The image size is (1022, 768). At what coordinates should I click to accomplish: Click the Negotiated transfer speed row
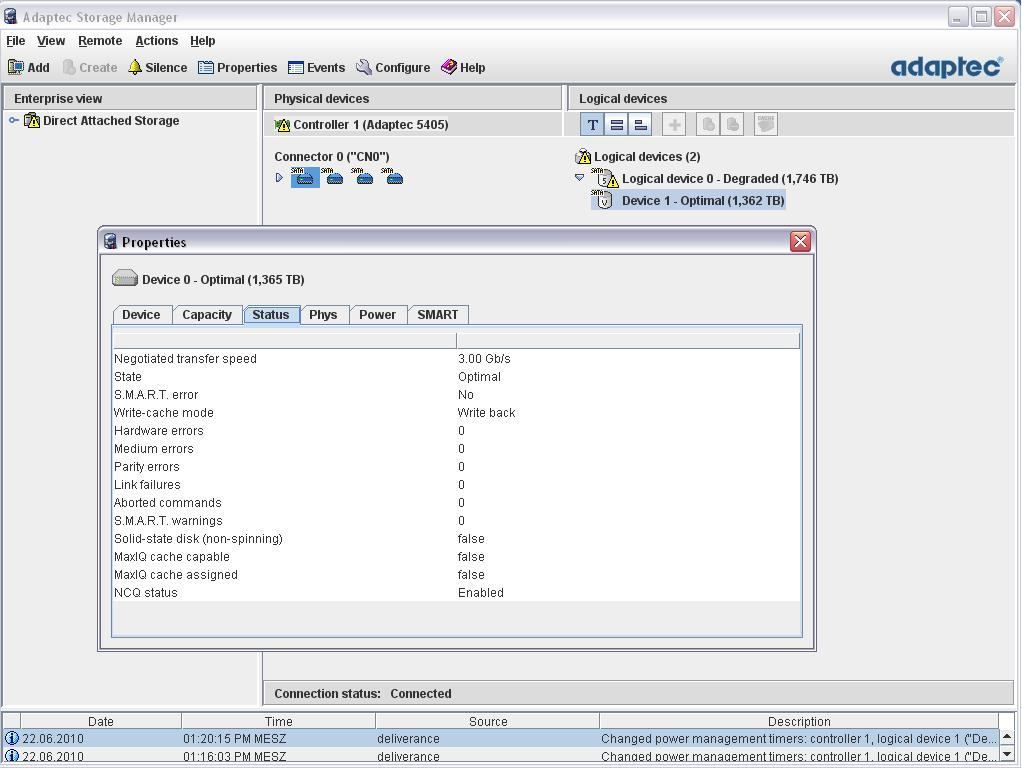coord(456,359)
